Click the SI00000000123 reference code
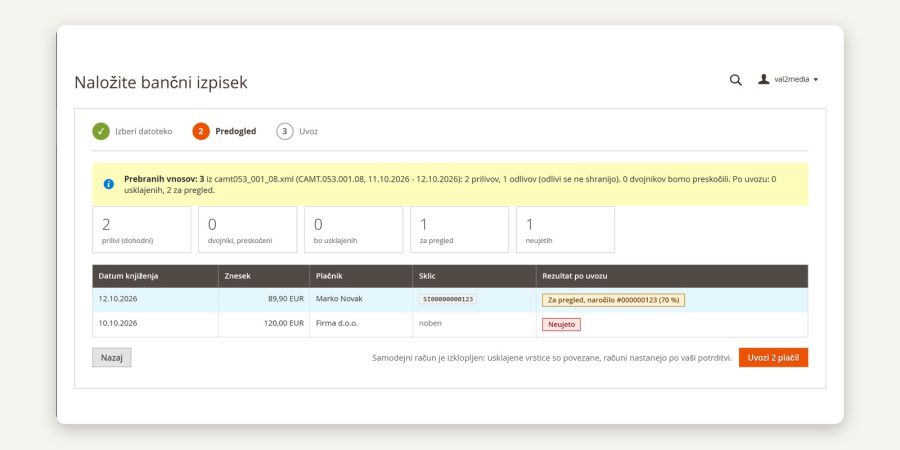The height and width of the screenshot is (450, 900). 448,300
